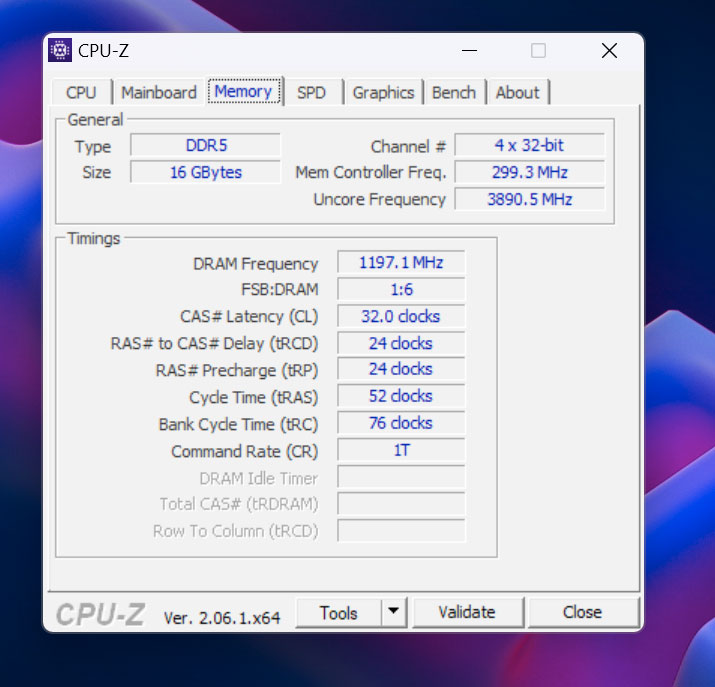Viewport: 715px width, 687px height.
Task: Click the Mem Controller Freq. label
Action: [371, 173]
